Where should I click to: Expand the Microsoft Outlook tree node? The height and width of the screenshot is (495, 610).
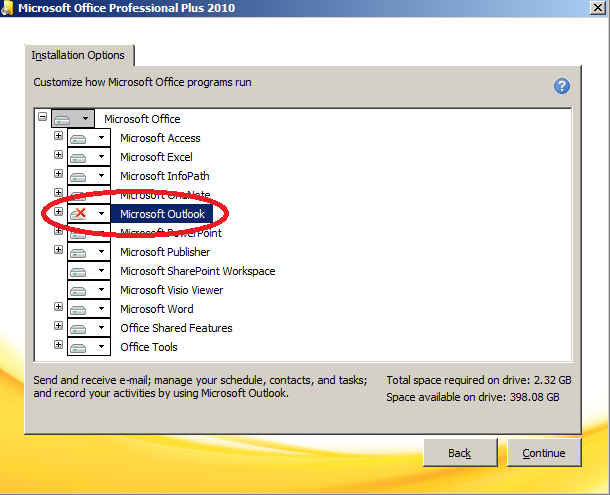point(58,212)
